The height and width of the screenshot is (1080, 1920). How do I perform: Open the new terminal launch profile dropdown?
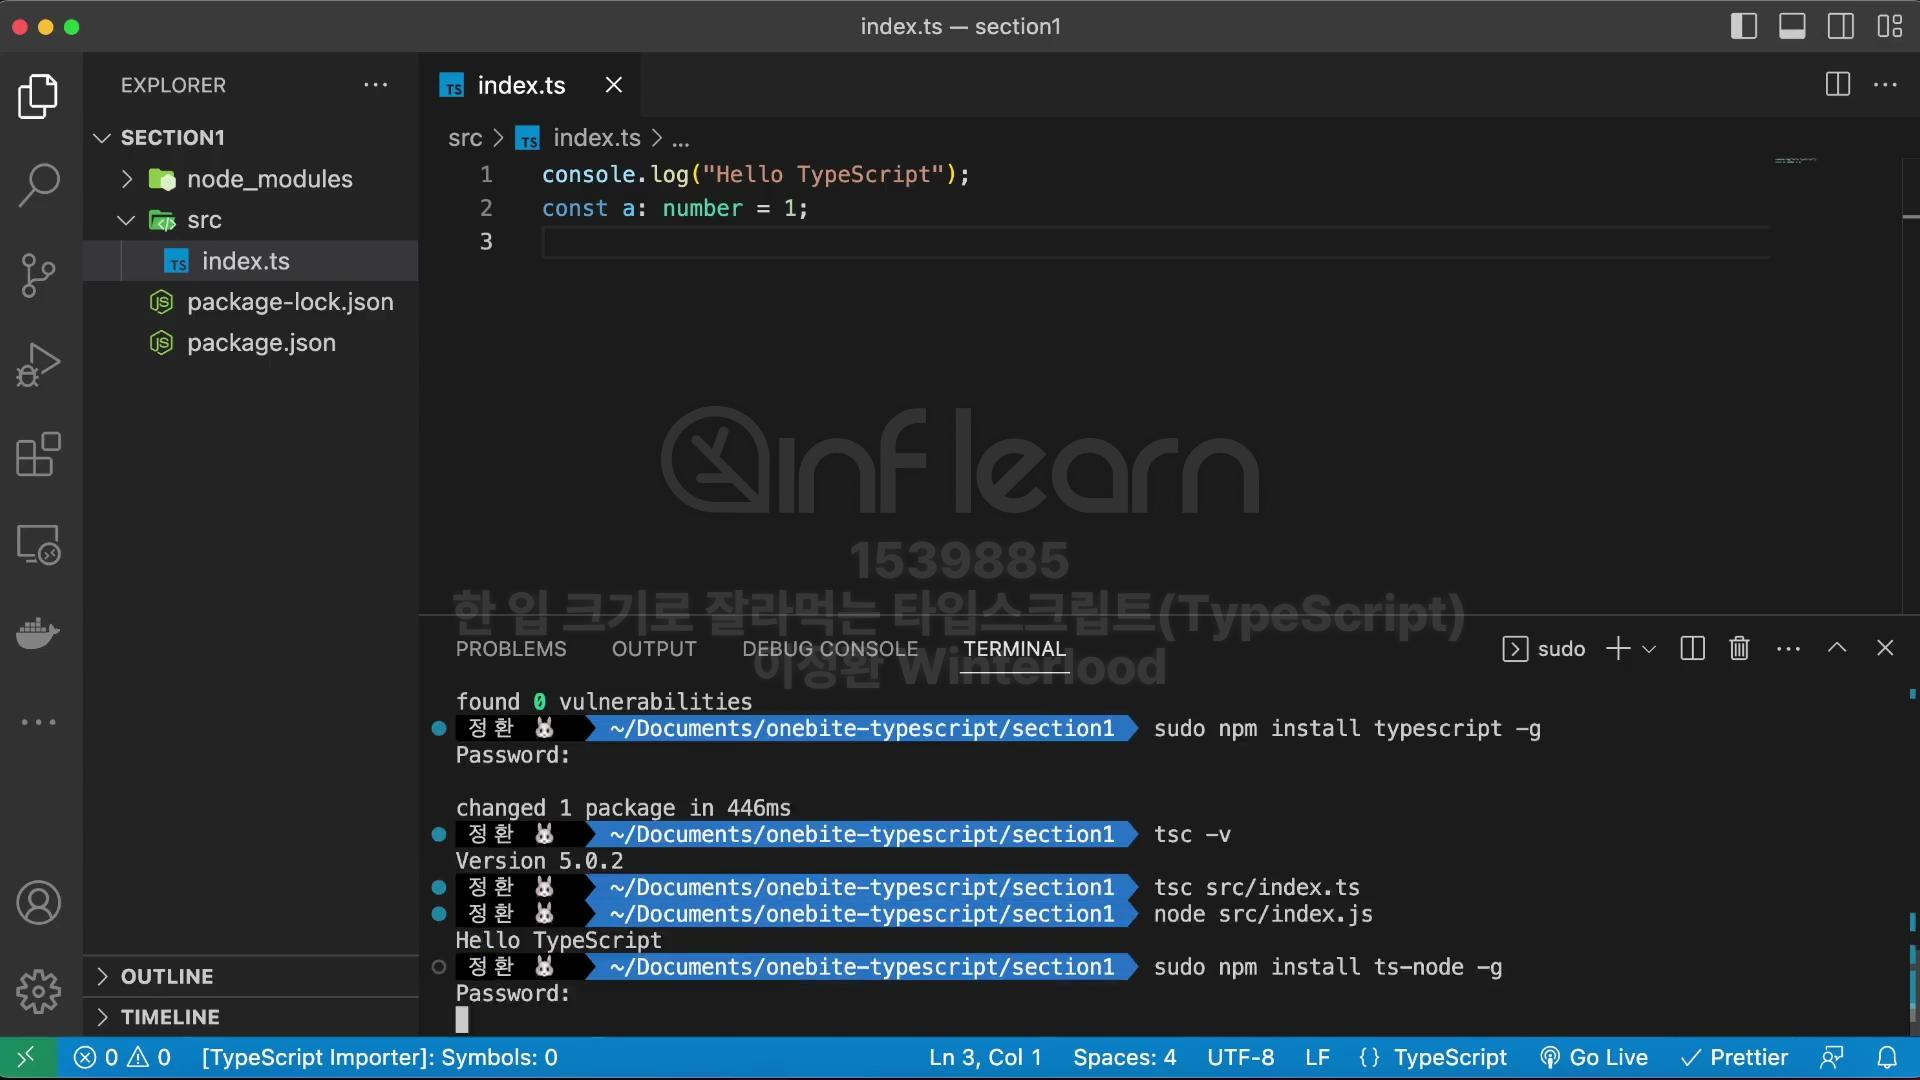coord(1650,649)
